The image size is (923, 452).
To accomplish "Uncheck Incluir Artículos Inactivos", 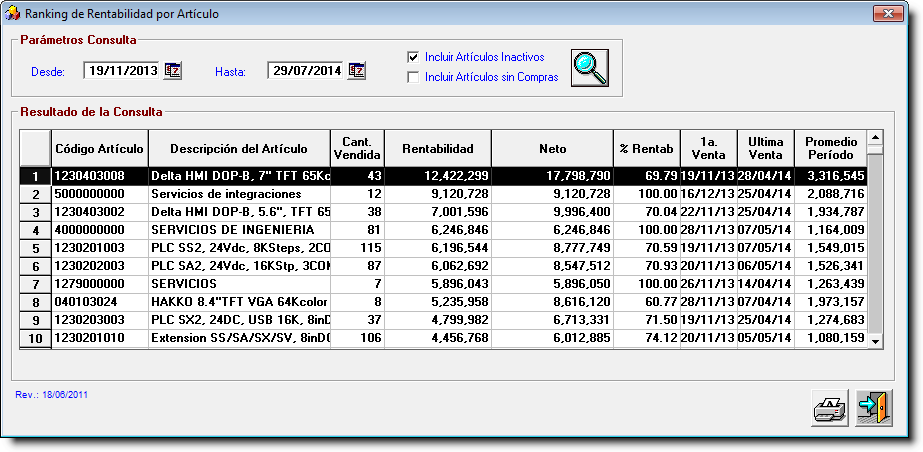I will click(x=413, y=57).
